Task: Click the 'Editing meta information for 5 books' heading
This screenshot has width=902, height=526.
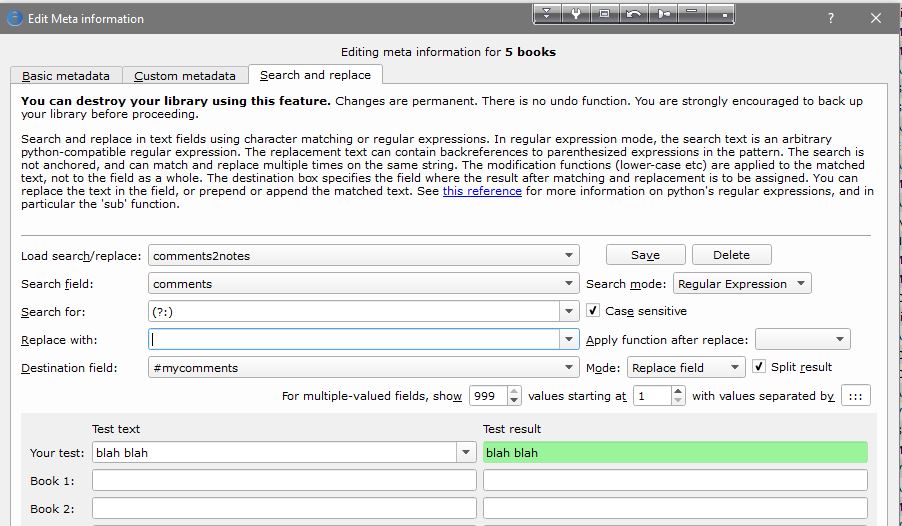Action: tap(448, 52)
